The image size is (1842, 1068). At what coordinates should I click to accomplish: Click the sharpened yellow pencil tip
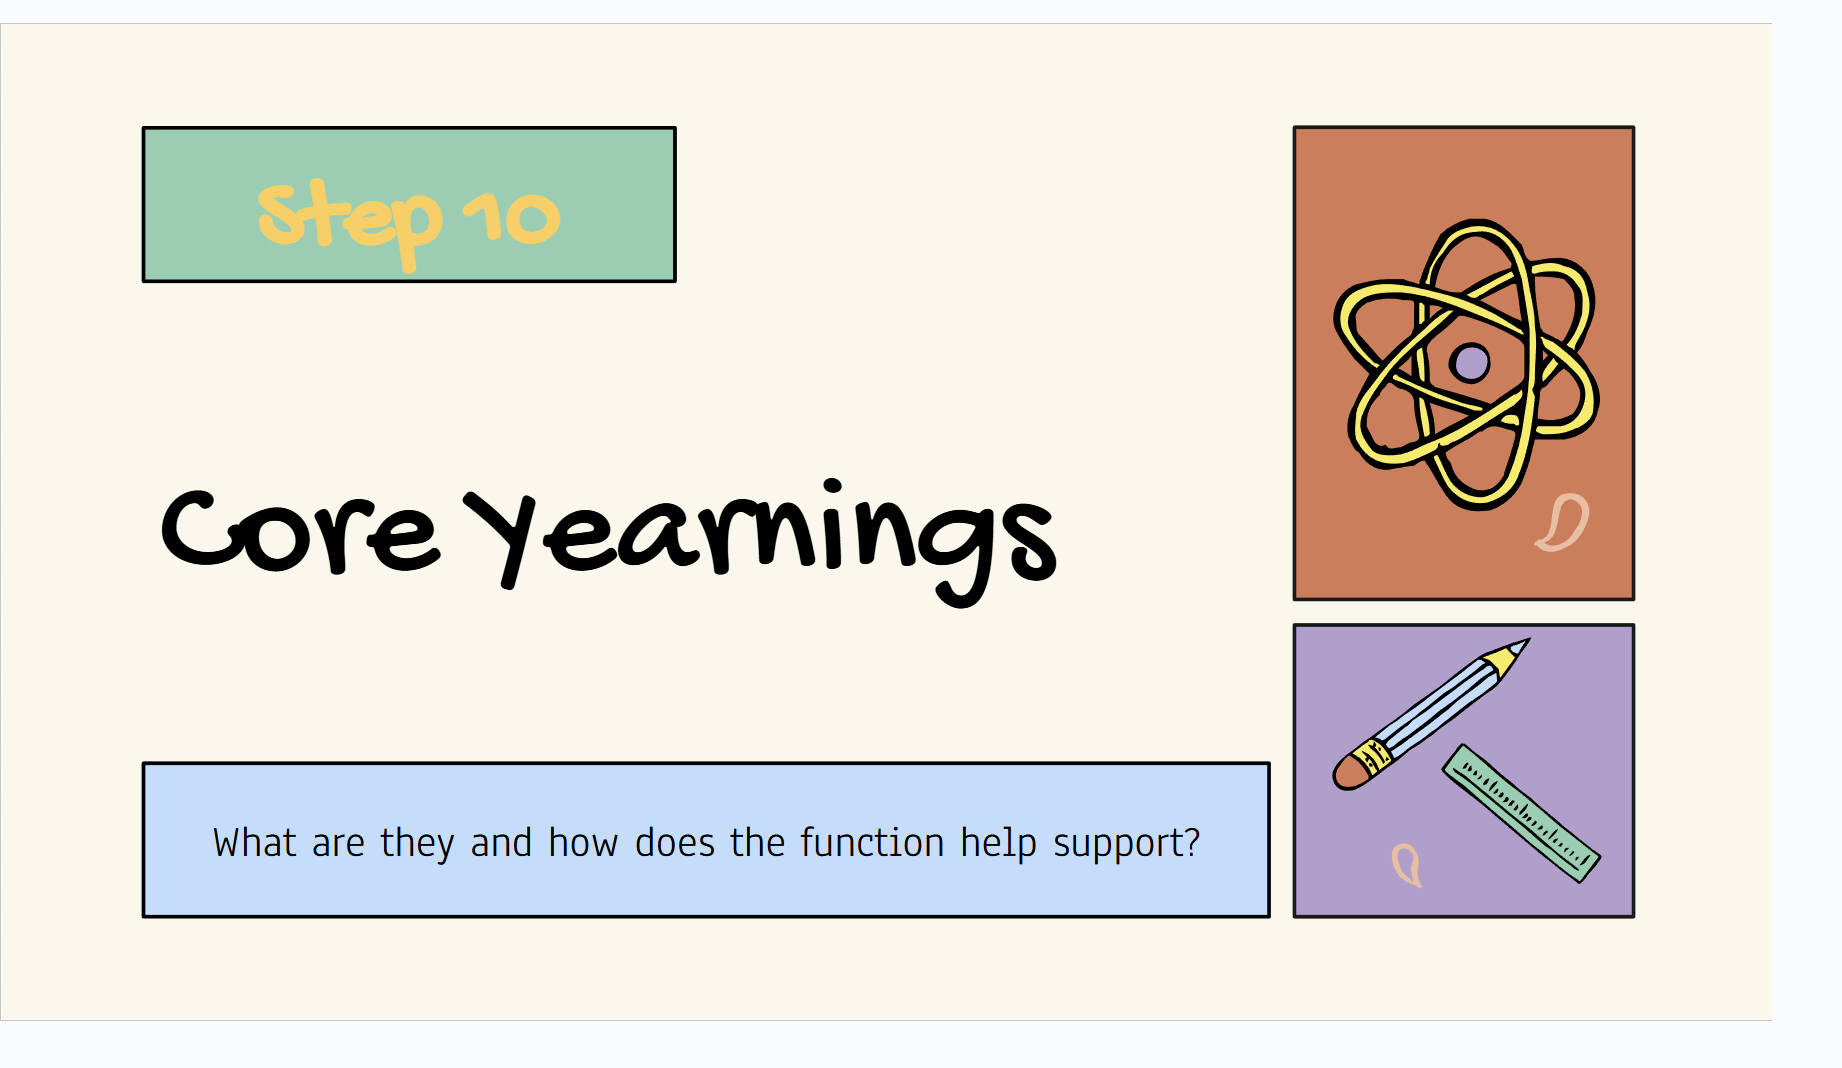[x=1509, y=654]
